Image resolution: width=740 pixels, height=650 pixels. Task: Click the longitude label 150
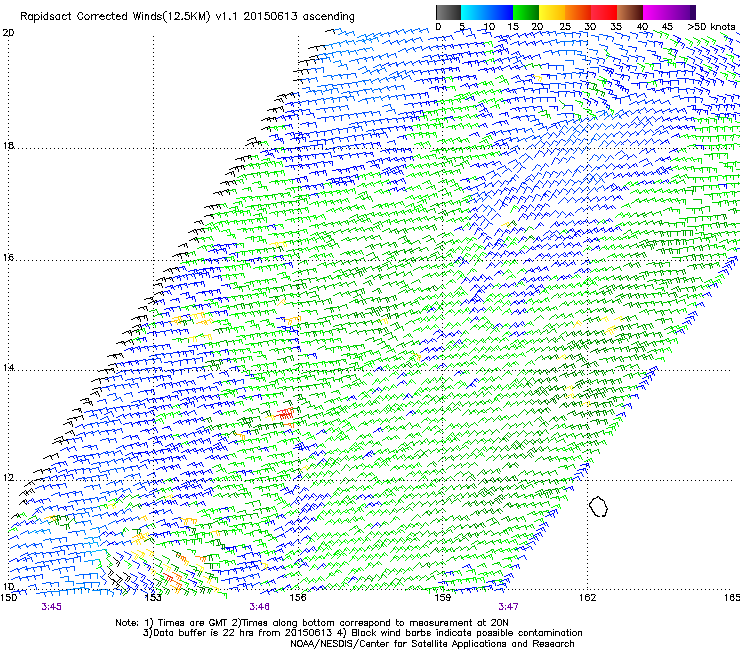coord(9,597)
